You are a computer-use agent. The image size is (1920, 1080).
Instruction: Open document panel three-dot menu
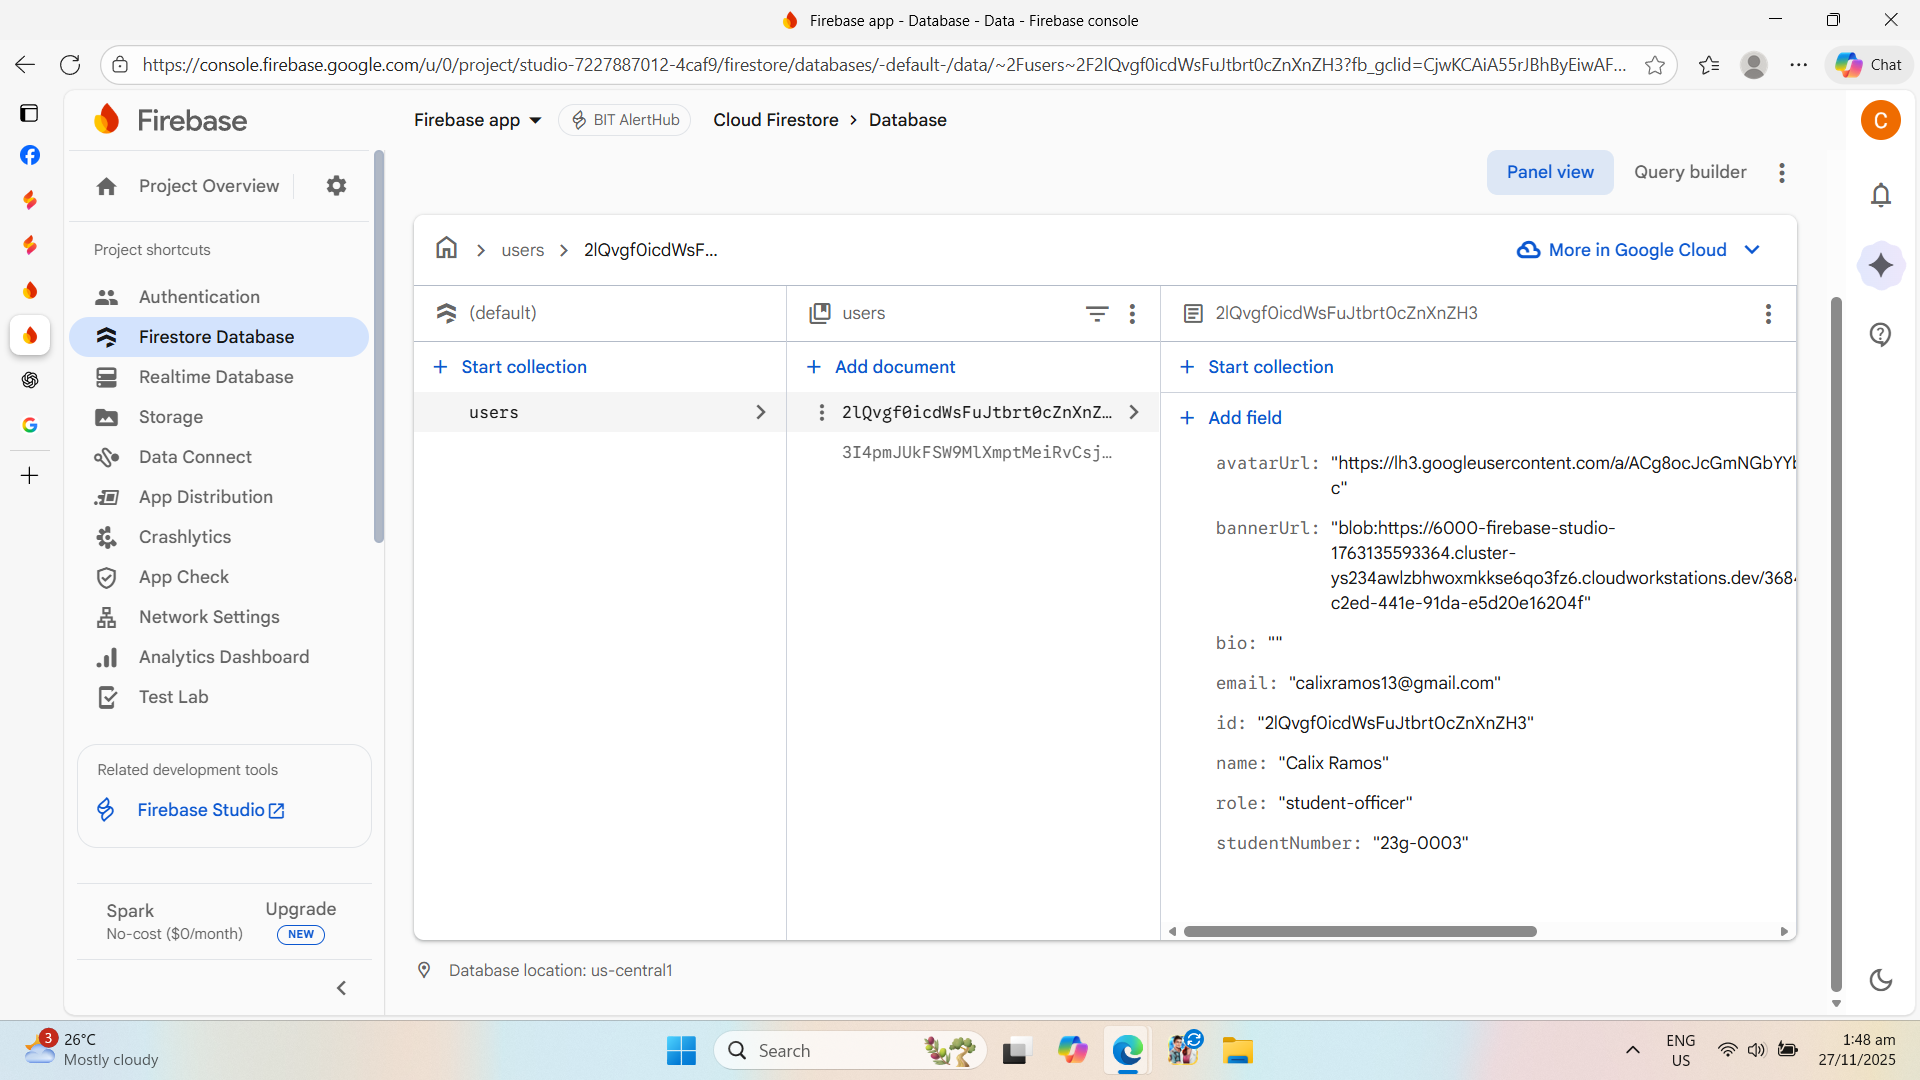1767,314
